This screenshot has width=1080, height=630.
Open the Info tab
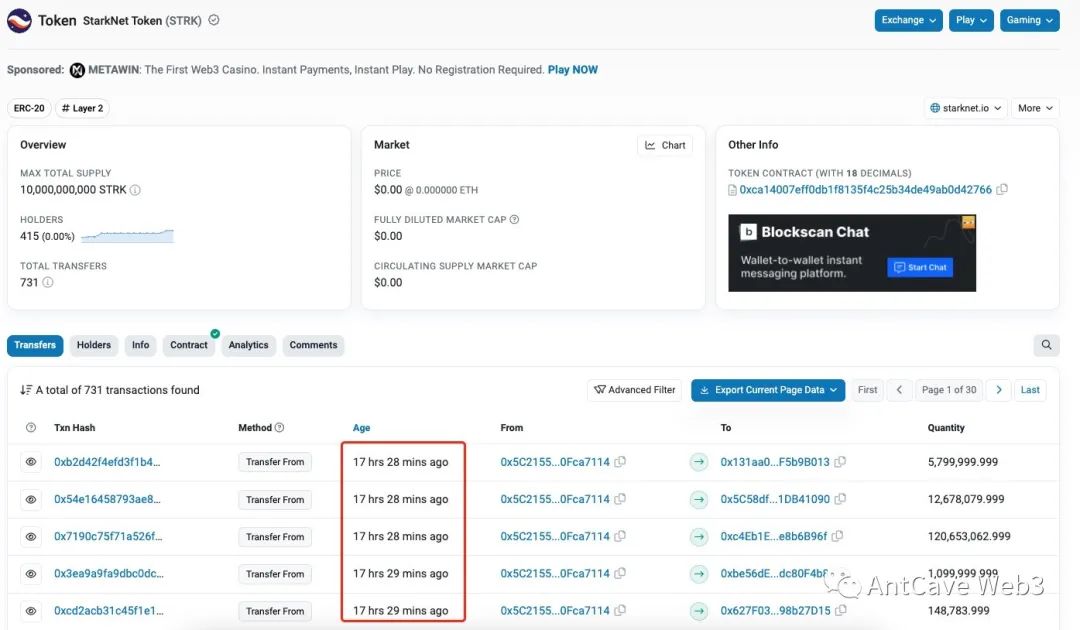pos(141,345)
